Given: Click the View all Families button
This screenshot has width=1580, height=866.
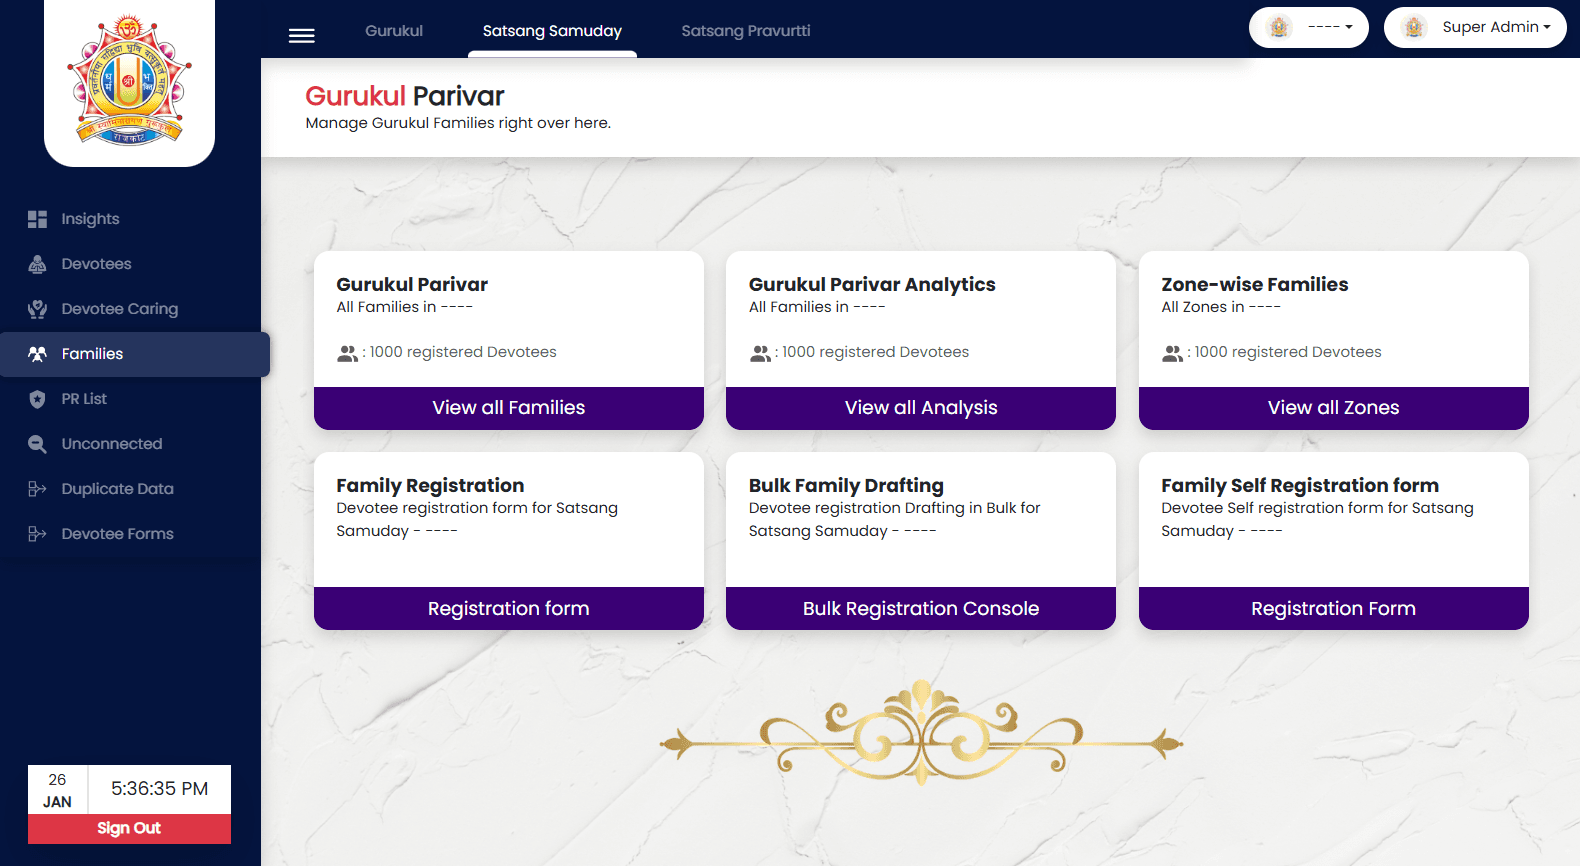Looking at the screenshot, I should 508,408.
